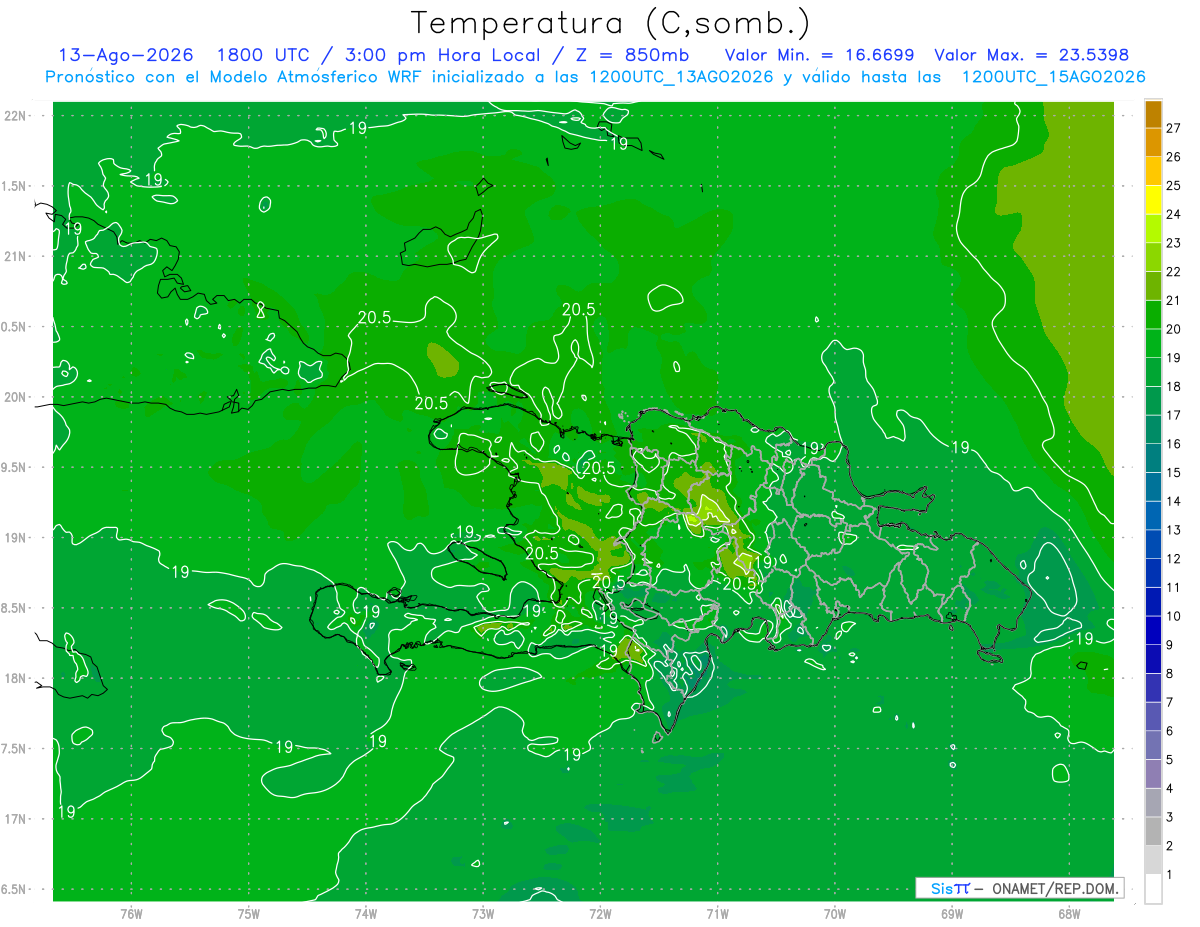Click the colorbar legend value 27
Image resolution: width=1200 pixels, height=927 pixels.
pyautogui.click(x=1174, y=127)
